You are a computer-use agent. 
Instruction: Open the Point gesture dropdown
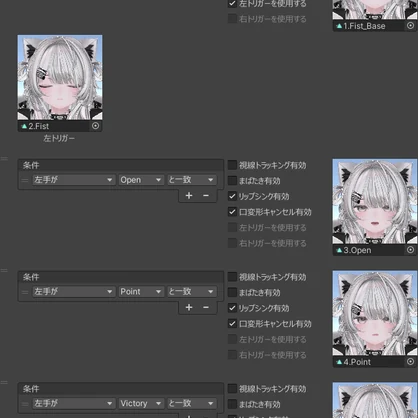pos(141,292)
